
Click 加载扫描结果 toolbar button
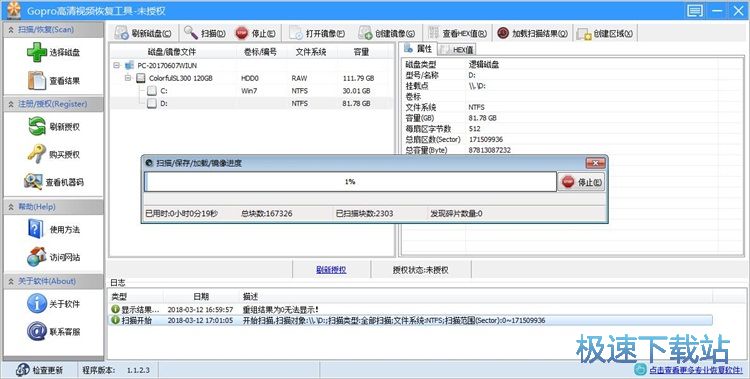point(532,33)
